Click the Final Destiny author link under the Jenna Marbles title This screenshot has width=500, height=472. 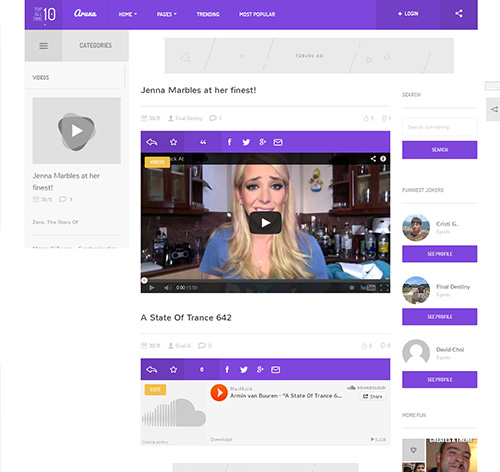tap(189, 118)
